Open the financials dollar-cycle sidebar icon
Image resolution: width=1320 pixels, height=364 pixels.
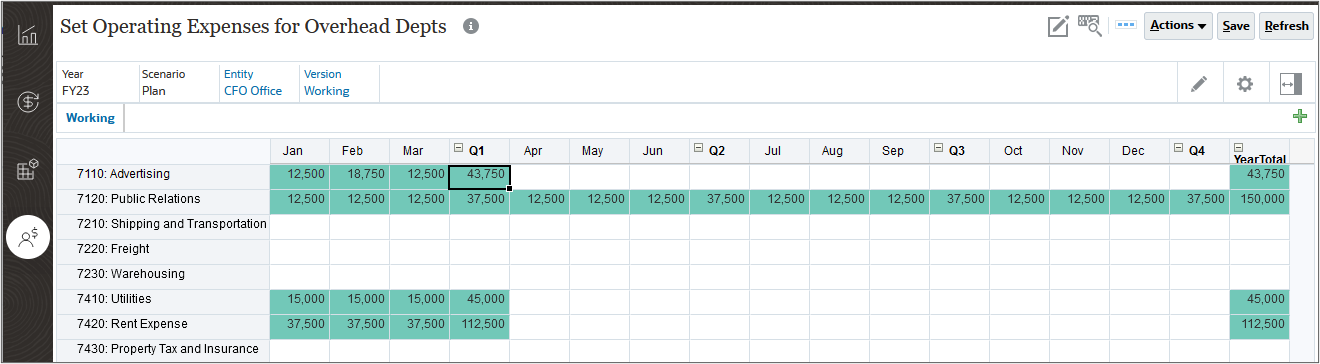click(28, 101)
